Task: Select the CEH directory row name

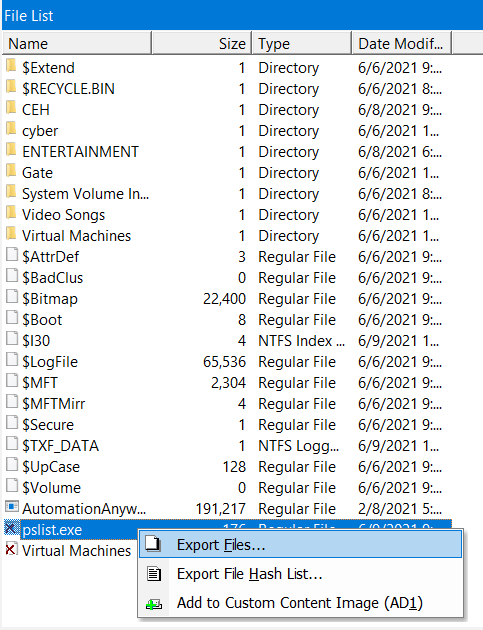Action: point(36,110)
